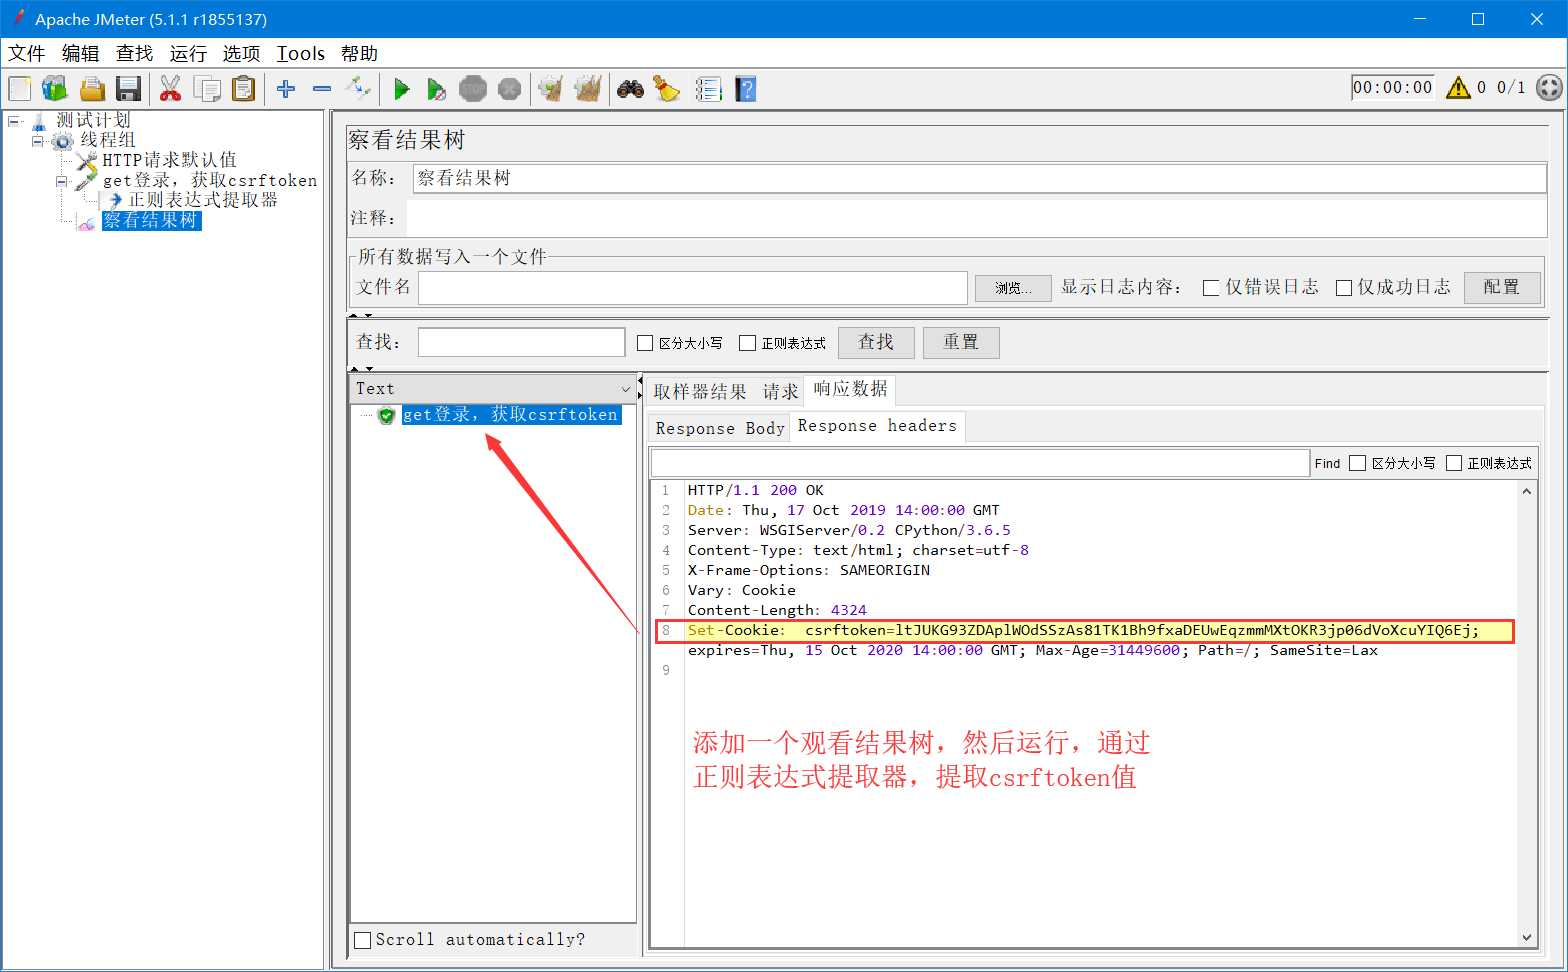Switch to 响应数据 tab
Image resolution: width=1568 pixels, height=972 pixels.
point(850,389)
